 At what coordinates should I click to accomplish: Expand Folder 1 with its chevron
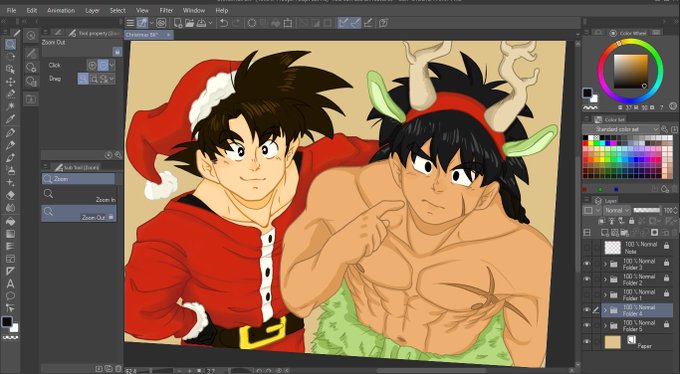coord(605,295)
